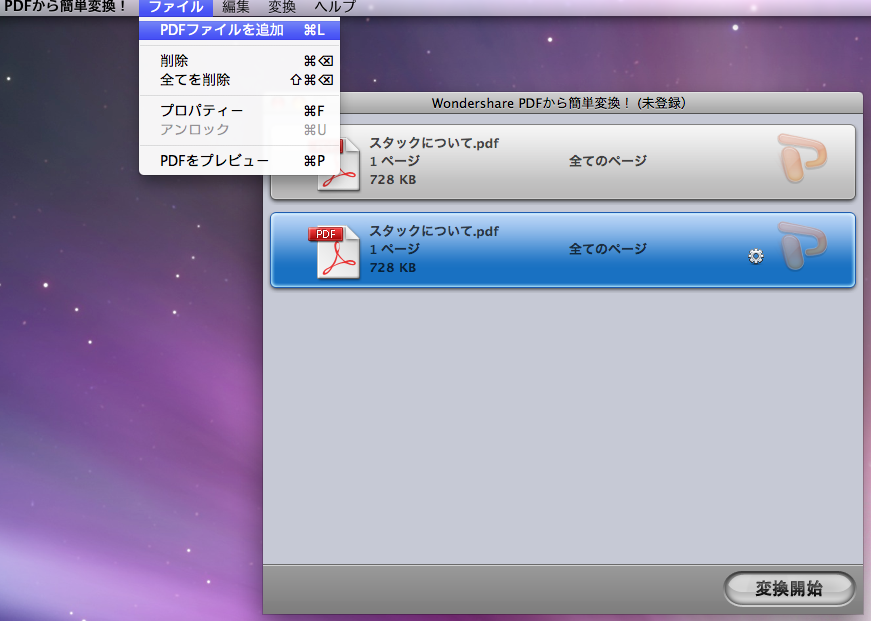Choose 全てを削除 menu entry

(x=239, y=80)
